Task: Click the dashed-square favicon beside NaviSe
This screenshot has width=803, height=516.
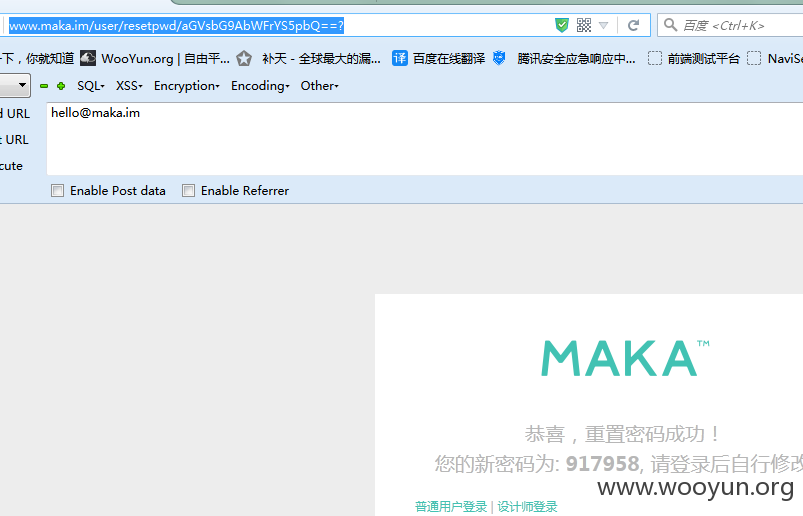Action: (754, 58)
